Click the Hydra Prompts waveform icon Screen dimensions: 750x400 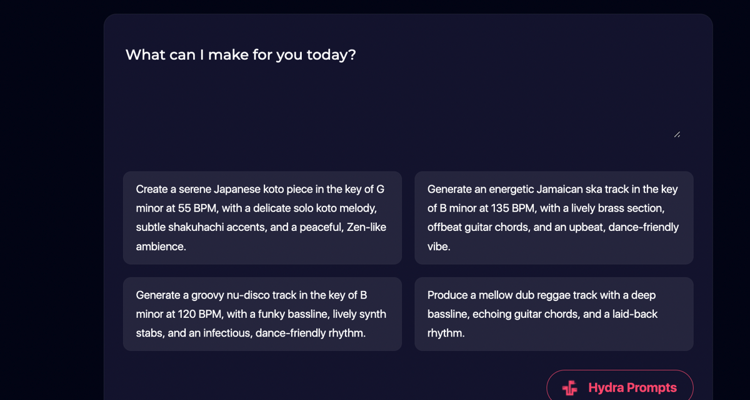tap(569, 388)
